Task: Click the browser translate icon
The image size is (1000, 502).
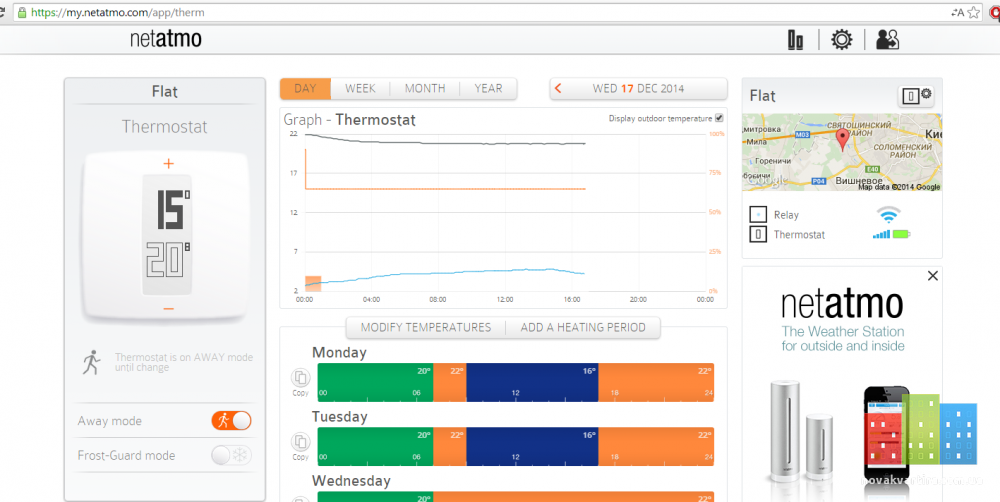Action: (x=957, y=12)
